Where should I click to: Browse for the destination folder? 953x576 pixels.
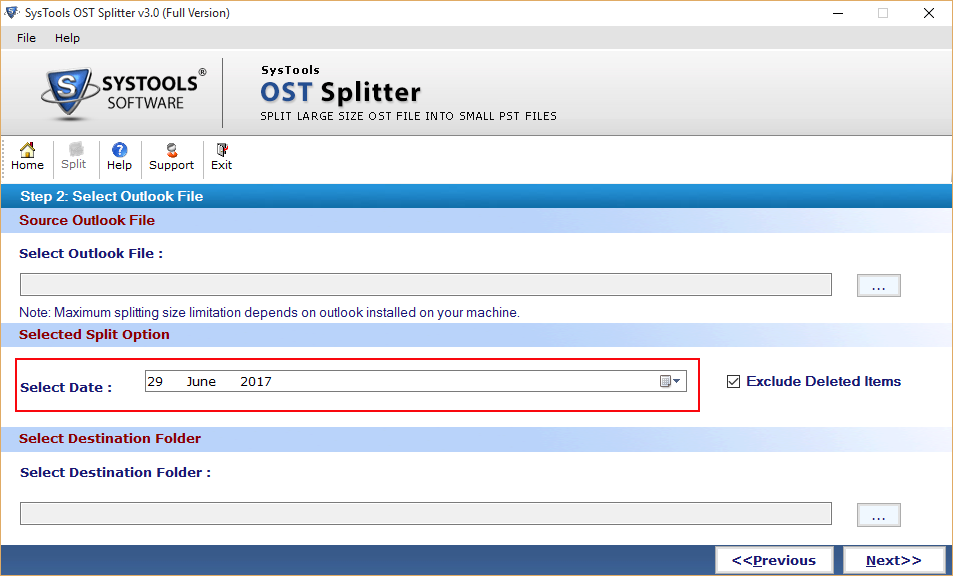(x=878, y=515)
